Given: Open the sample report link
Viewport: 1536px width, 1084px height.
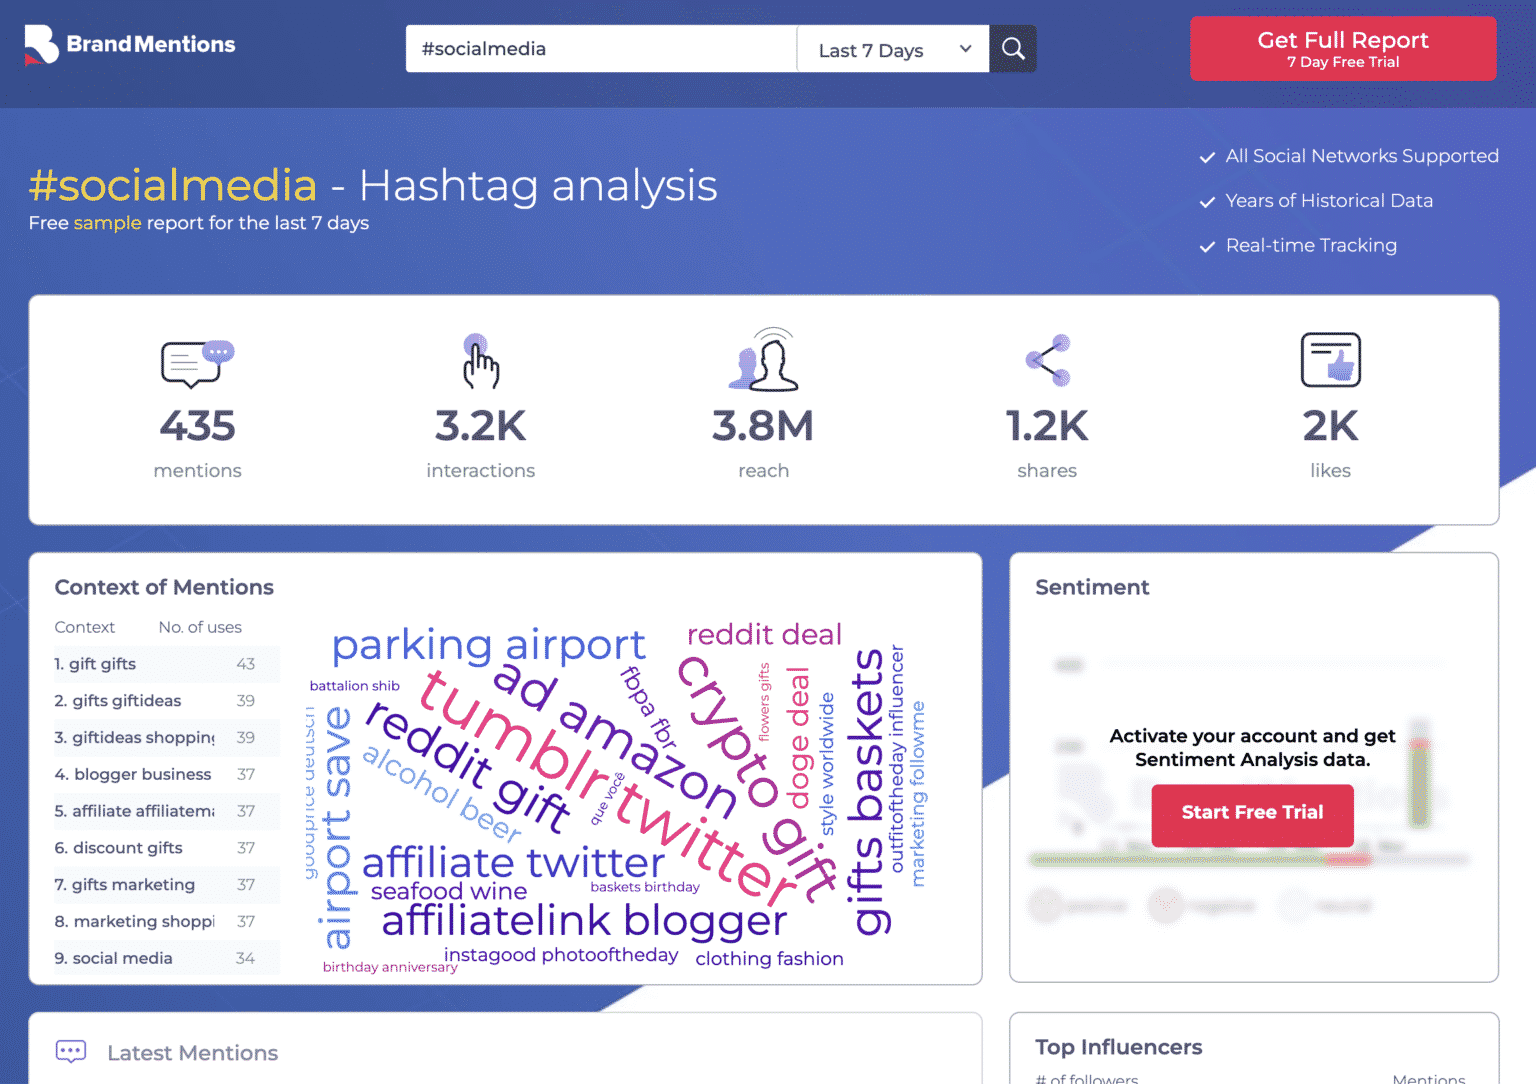Looking at the screenshot, I should point(107,223).
